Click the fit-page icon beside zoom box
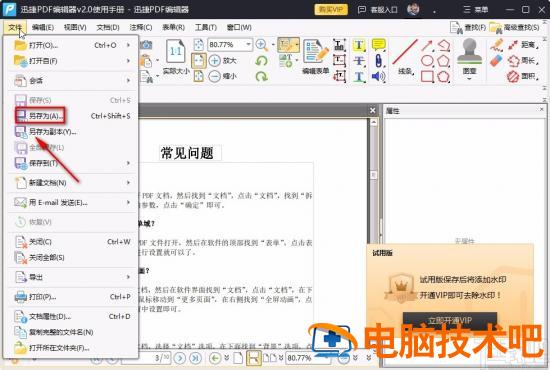Screen dimensions: 550x370 click(199, 45)
